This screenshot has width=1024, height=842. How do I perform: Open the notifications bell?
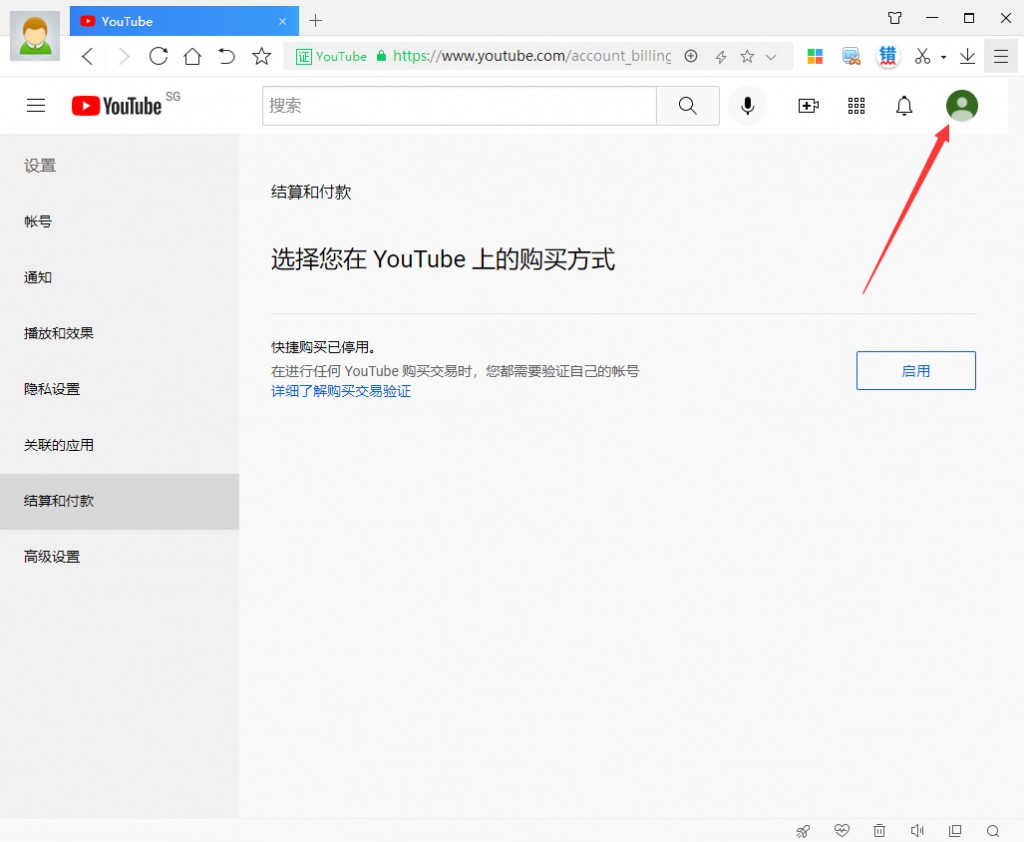pyautogui.click(x=904, y=106)
